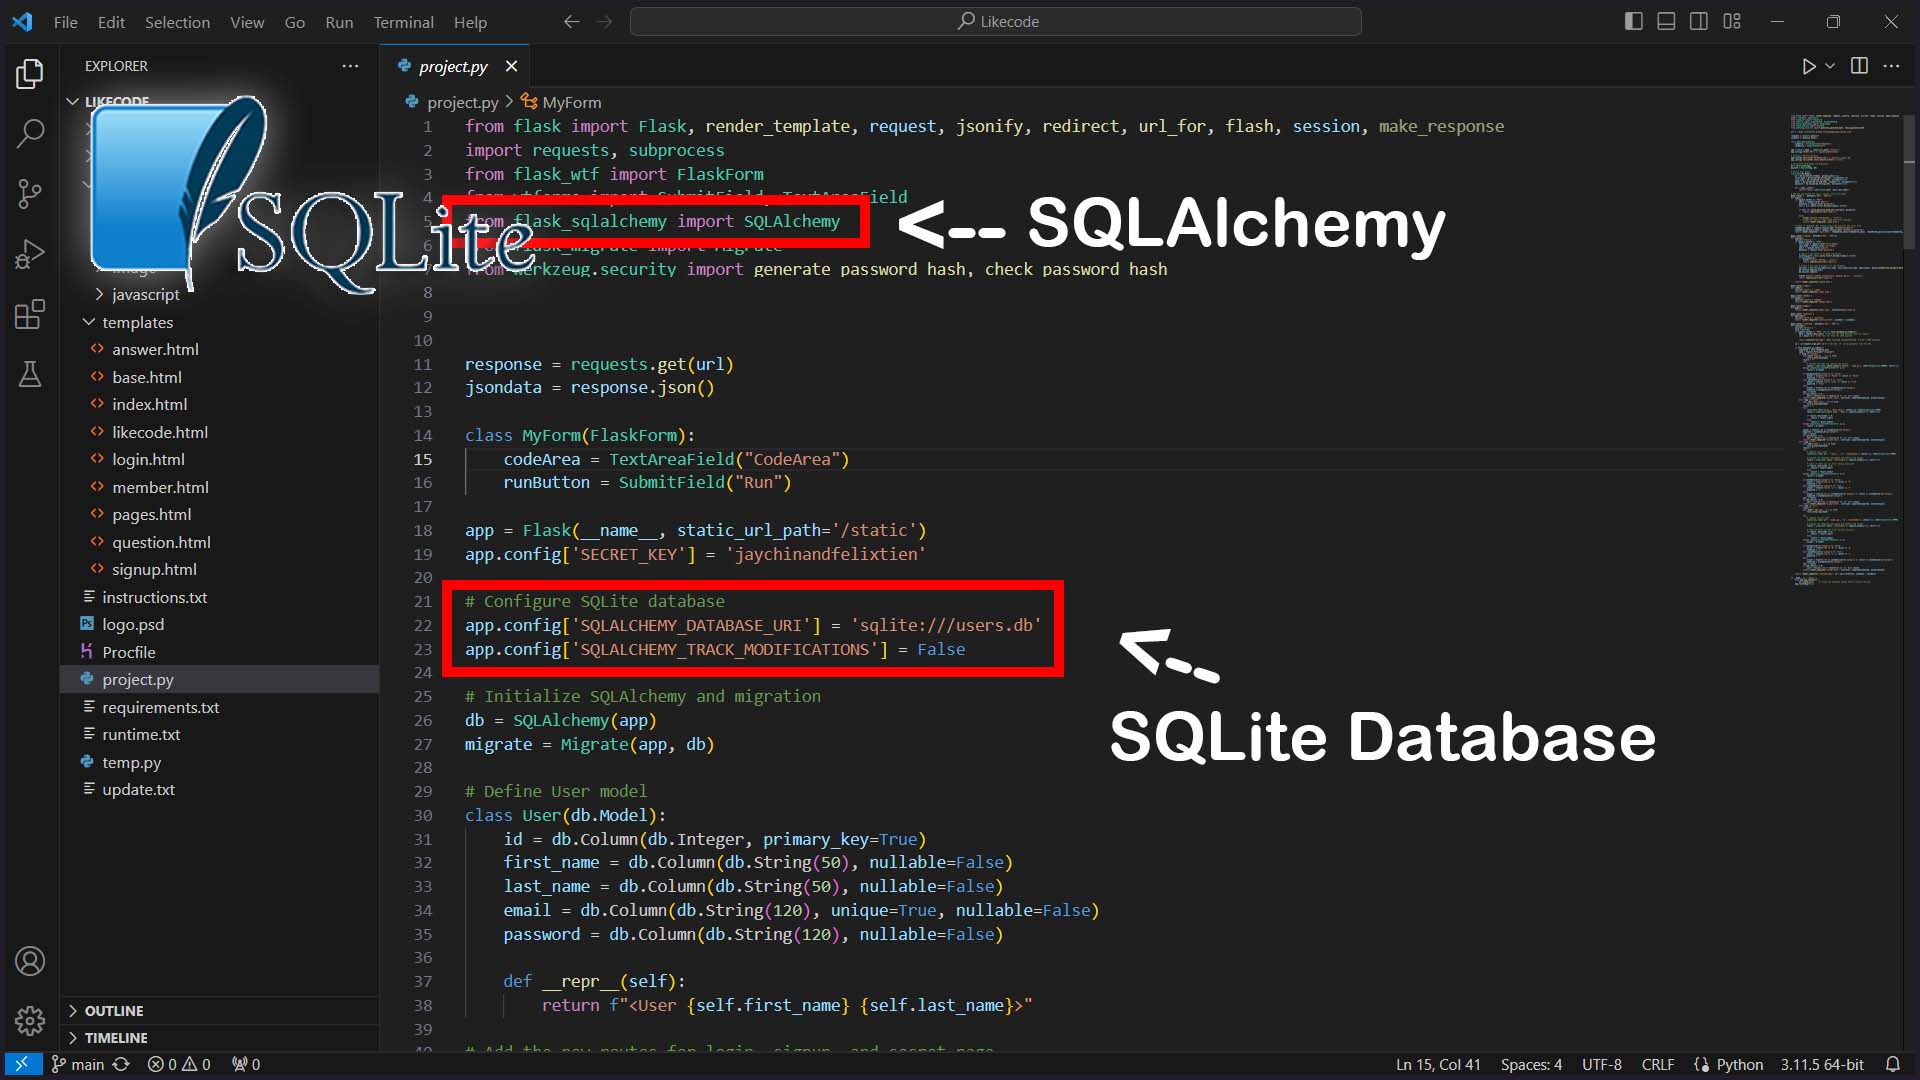Screen dimensions: 1920x1080
Task: Open the Edit menu
Action: pos(111,22)
